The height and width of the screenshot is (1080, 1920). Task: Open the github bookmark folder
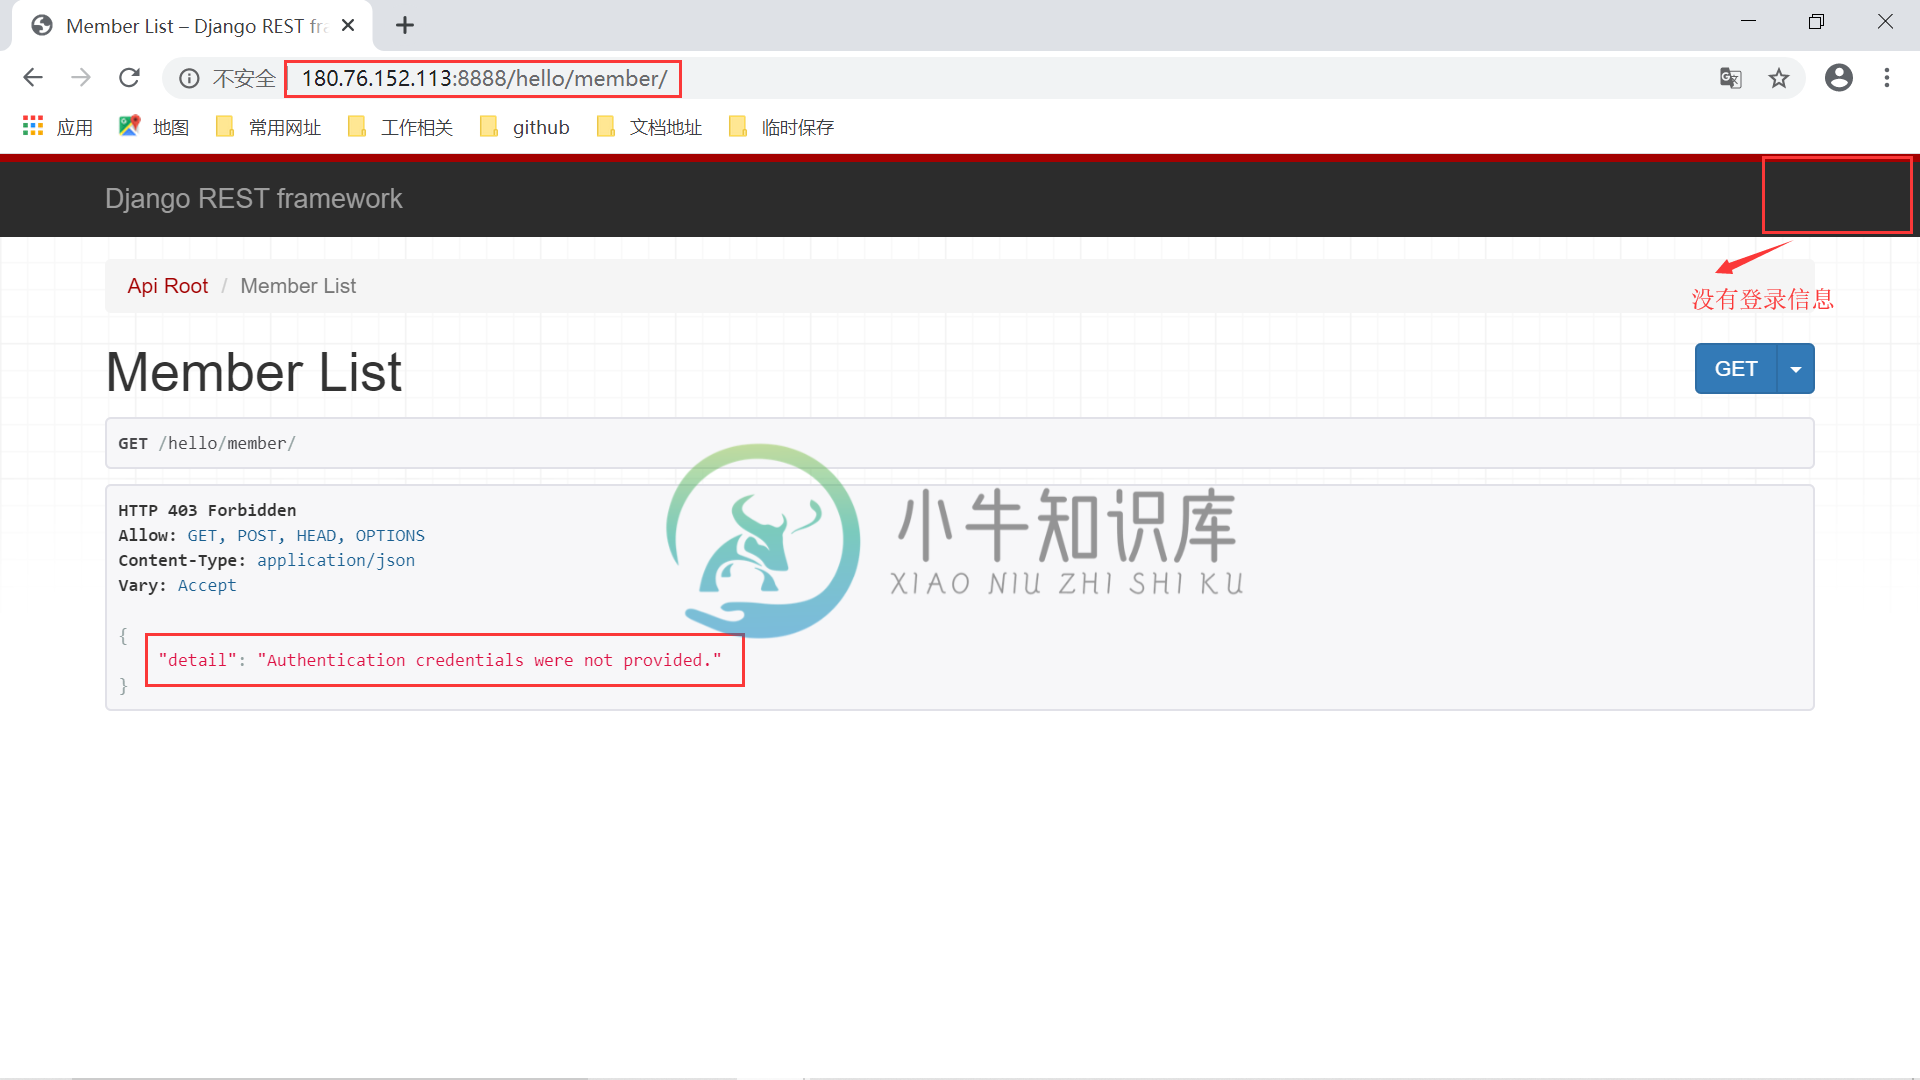(x=524, y=127)
